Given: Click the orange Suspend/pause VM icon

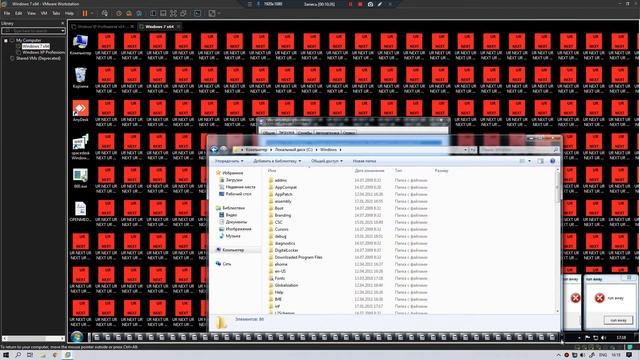Looking at the screenshot, I should pyautogui.click(x=85, y=13).
